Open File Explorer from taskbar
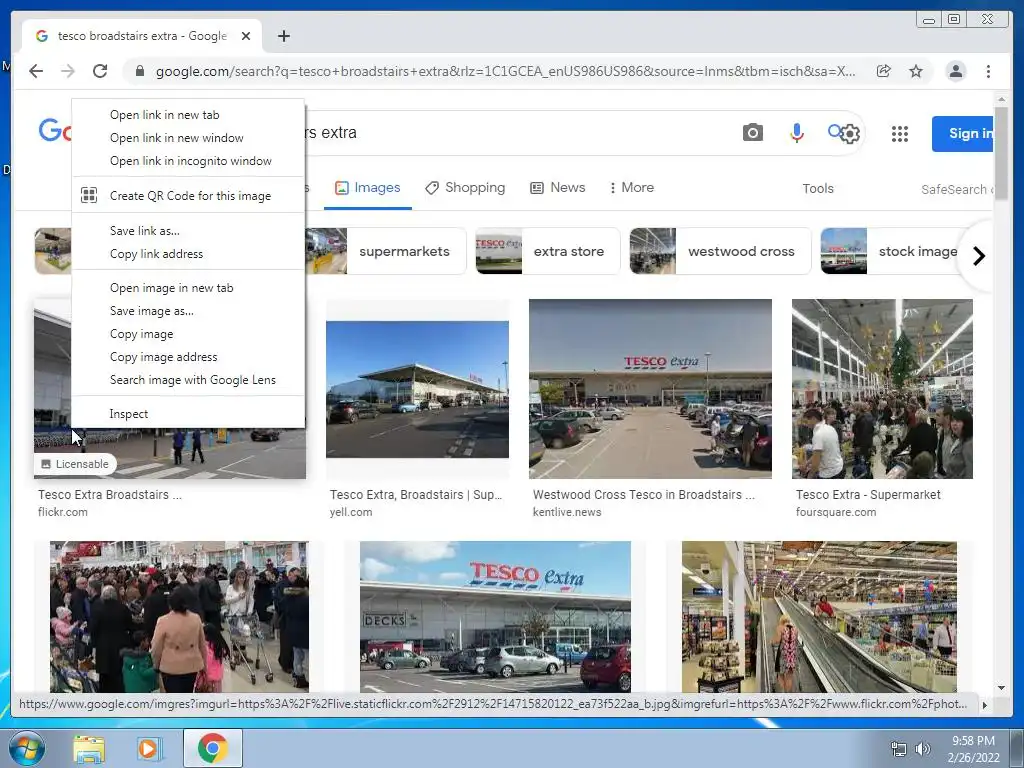Screen dimensions: 1024x768 point(89,748)
